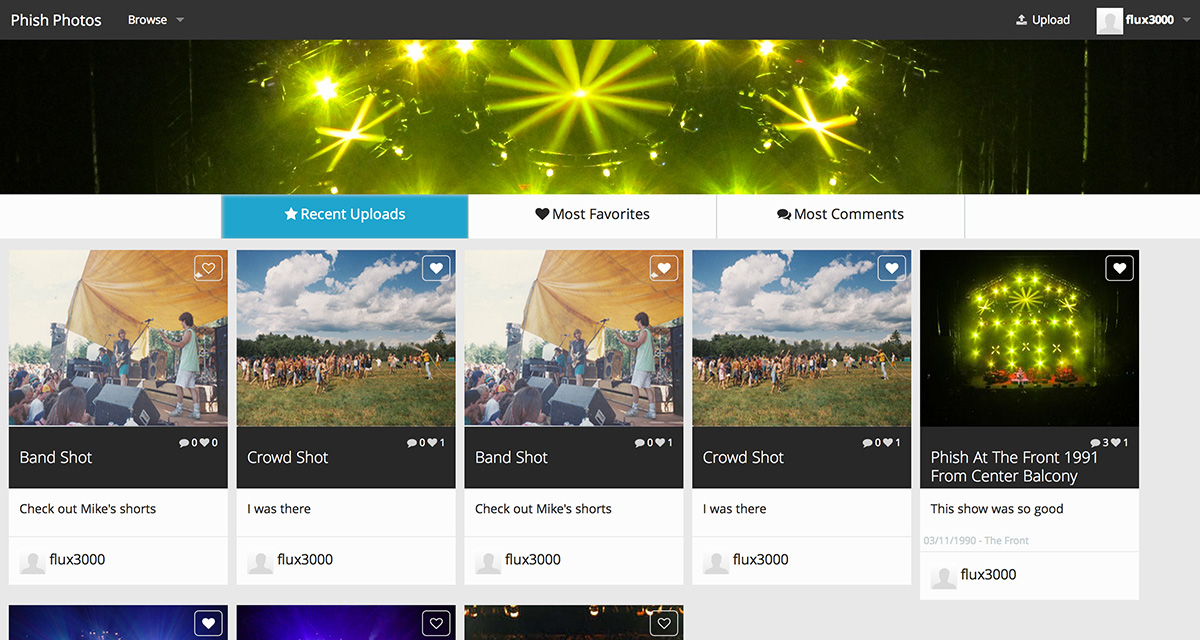Click uploader avatar on Band Shot with 1 favorite

point(488,560)
